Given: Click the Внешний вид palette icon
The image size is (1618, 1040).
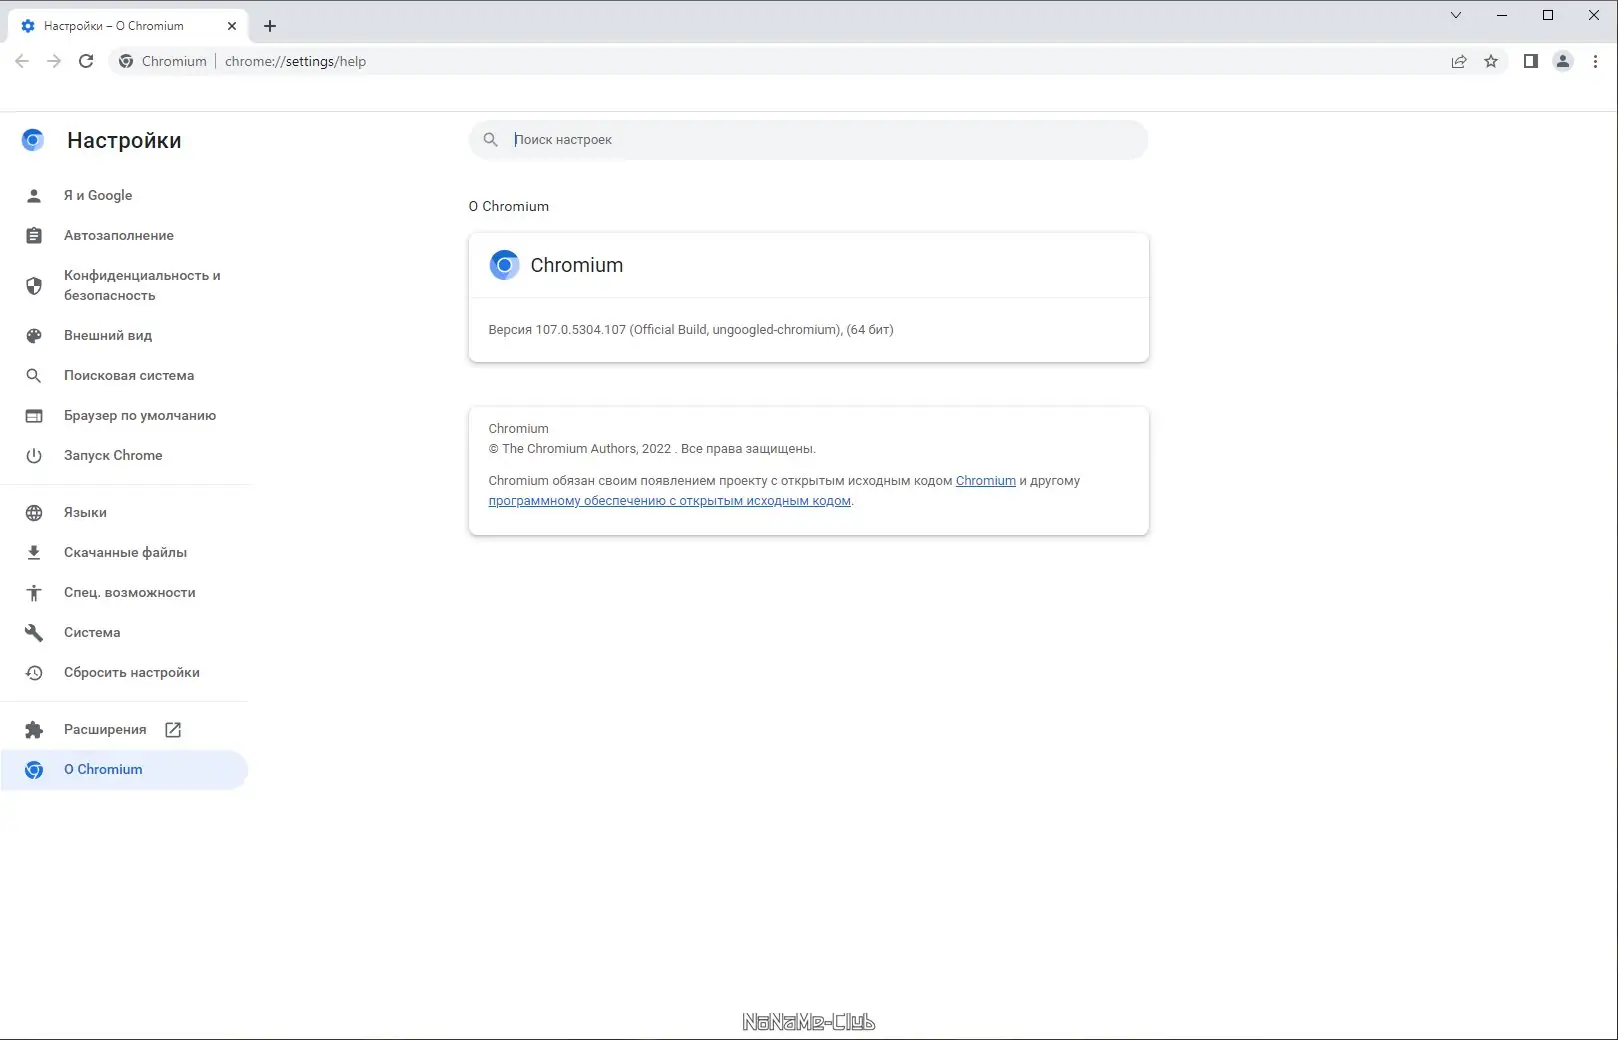Looking at the screenshot, I should (33, 335).
